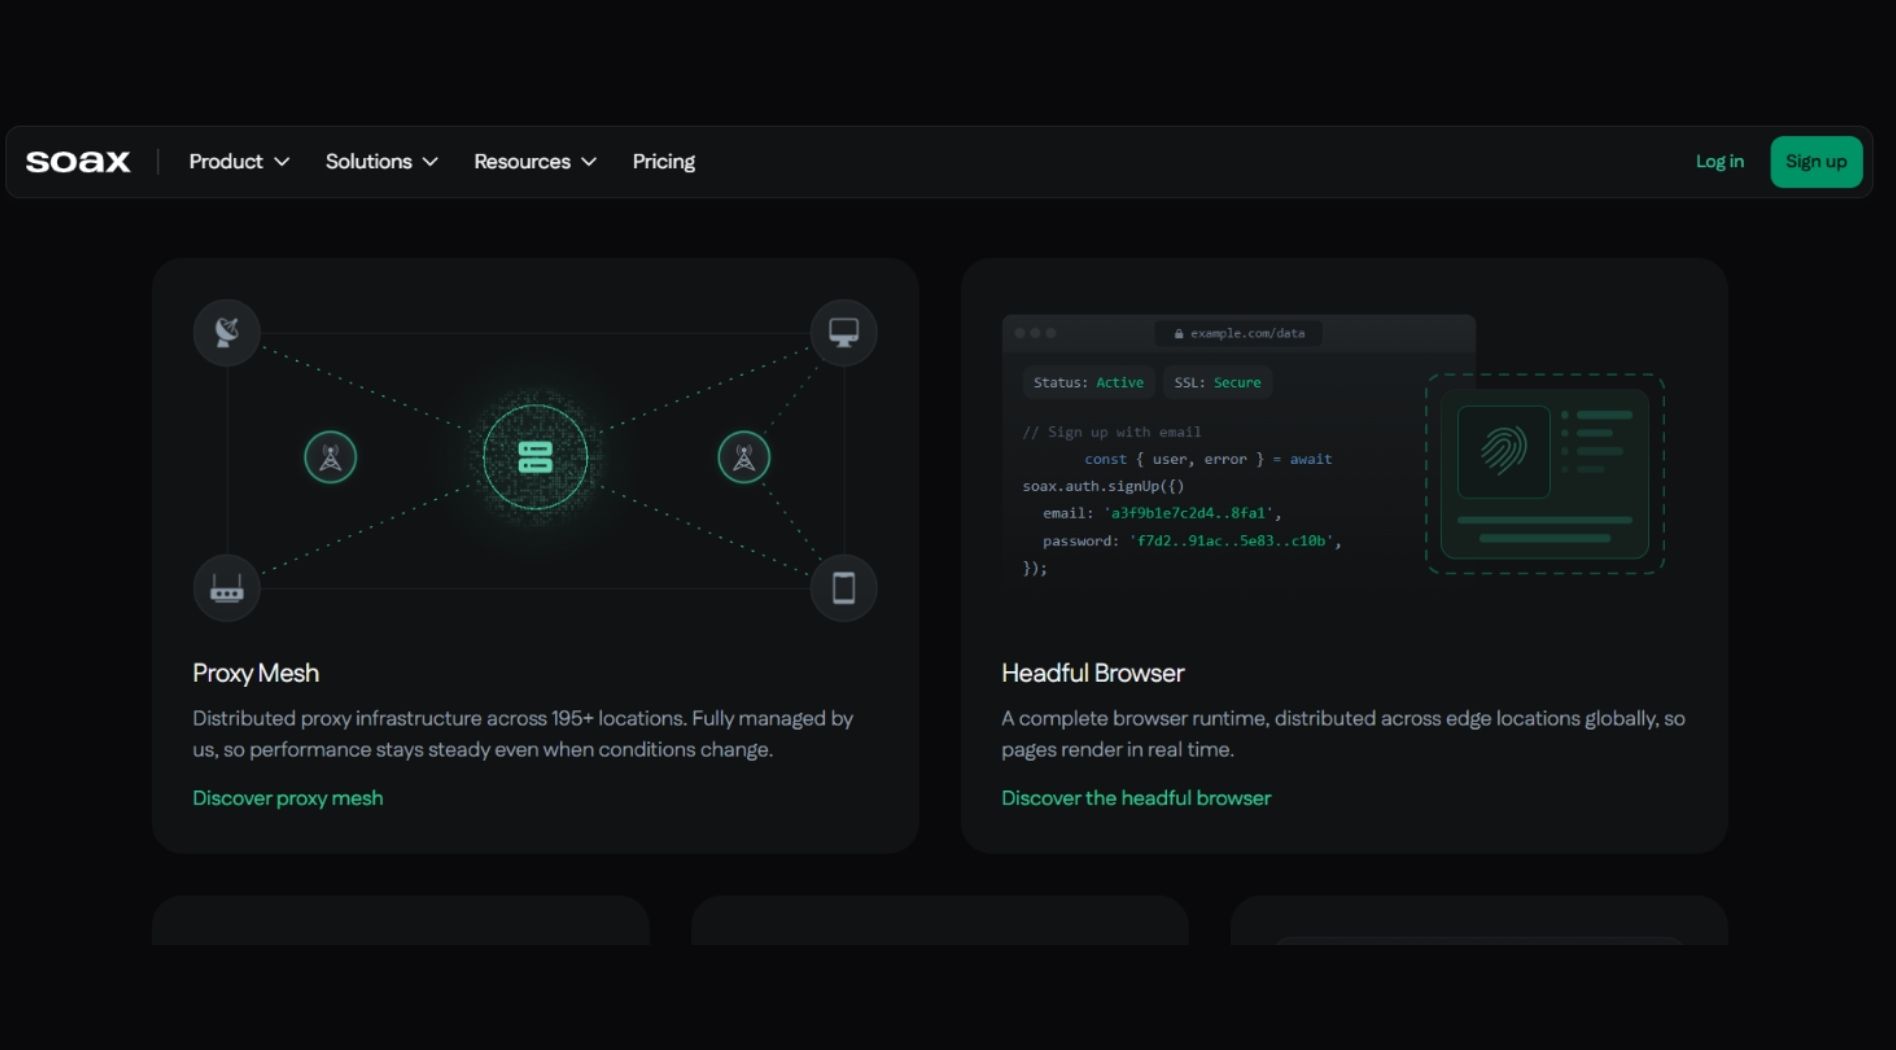Click the SOAX logo
Image resolution: width=1896 pixels, height=1050 pixels.
pyautogui.click(x=78, y=162)
